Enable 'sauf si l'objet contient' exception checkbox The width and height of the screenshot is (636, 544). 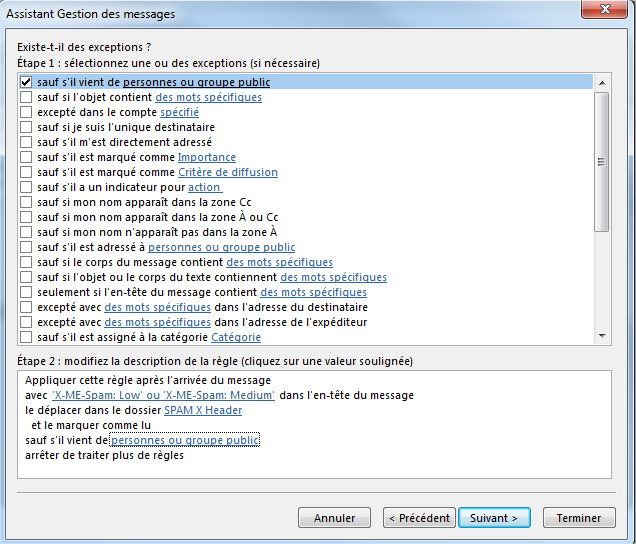[x=26, y=98]
